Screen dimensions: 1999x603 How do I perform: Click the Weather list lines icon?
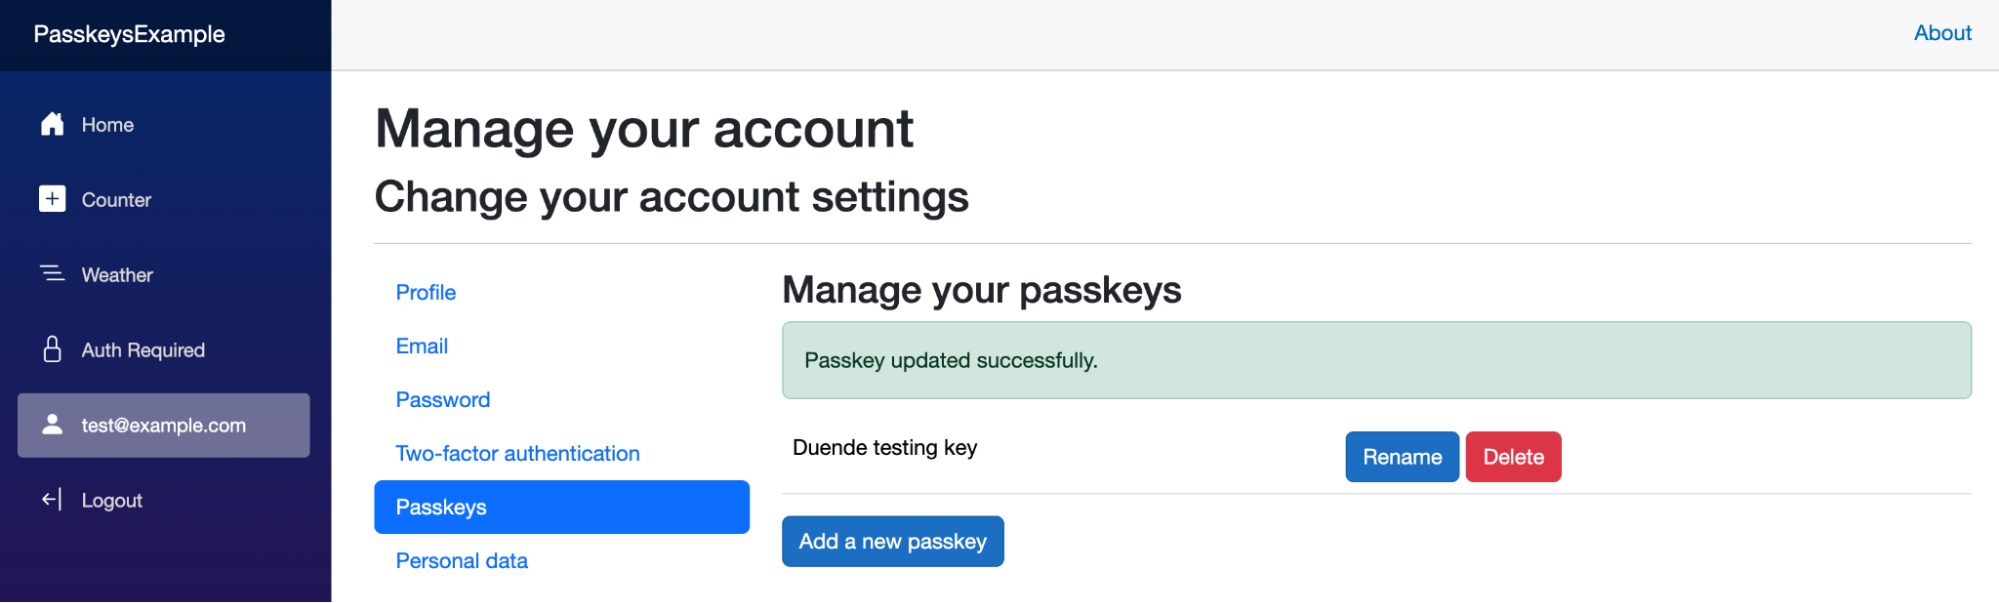52,273
